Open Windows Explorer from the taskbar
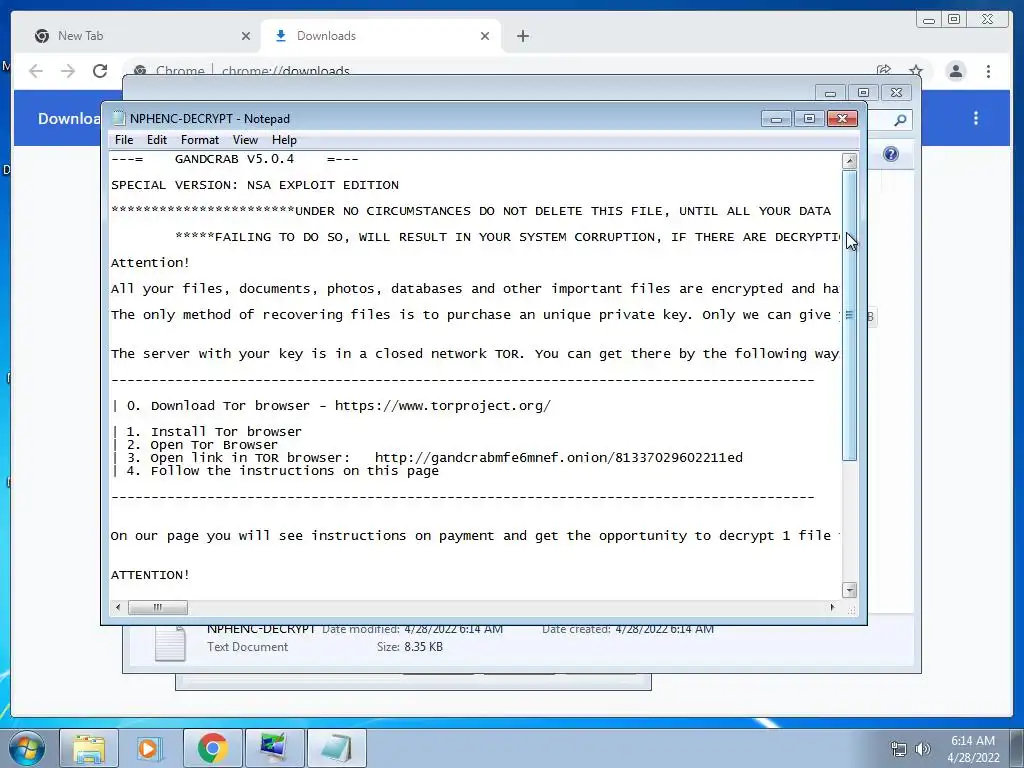Viewport: 1024px width, 768px height. [x=89, y=748]
